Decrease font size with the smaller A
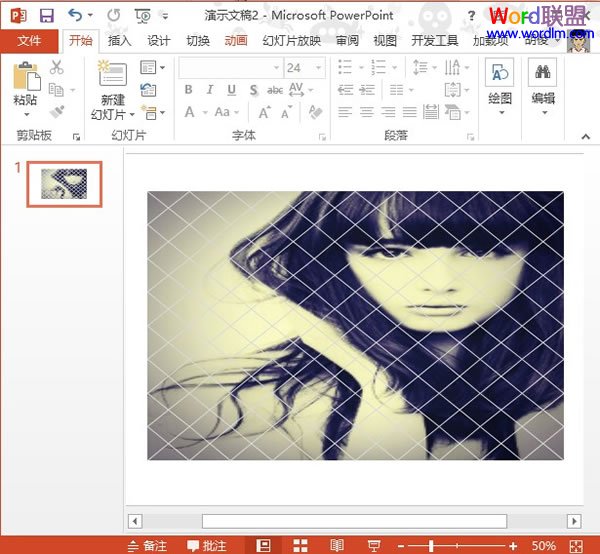 (286, 112)
